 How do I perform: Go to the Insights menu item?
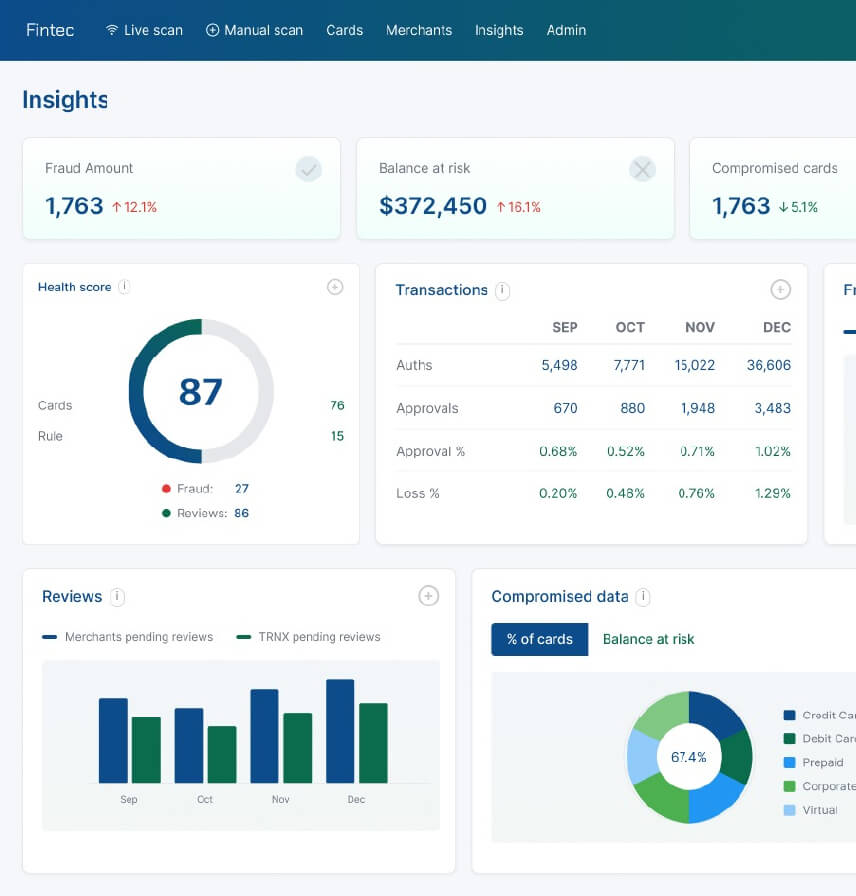pos(499,30)
